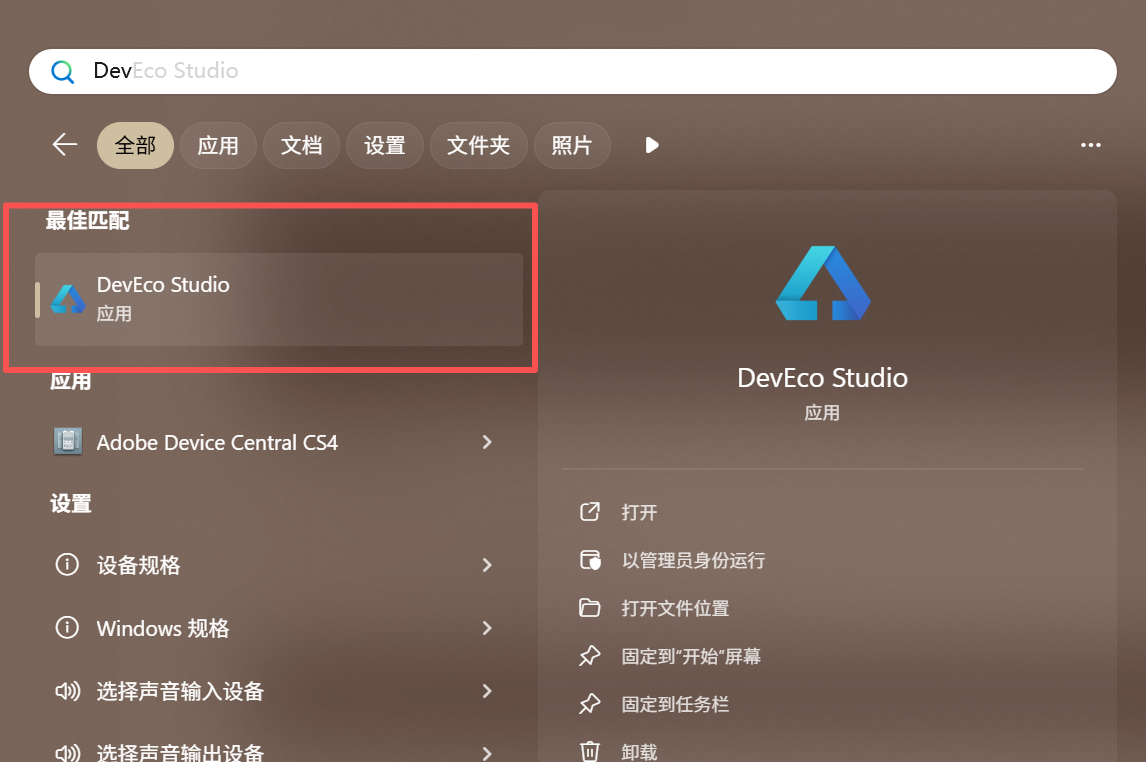Click pin icon beside 固定到任务栏
Viewport: 1146px width, 762px height.
tap(590, 704)
